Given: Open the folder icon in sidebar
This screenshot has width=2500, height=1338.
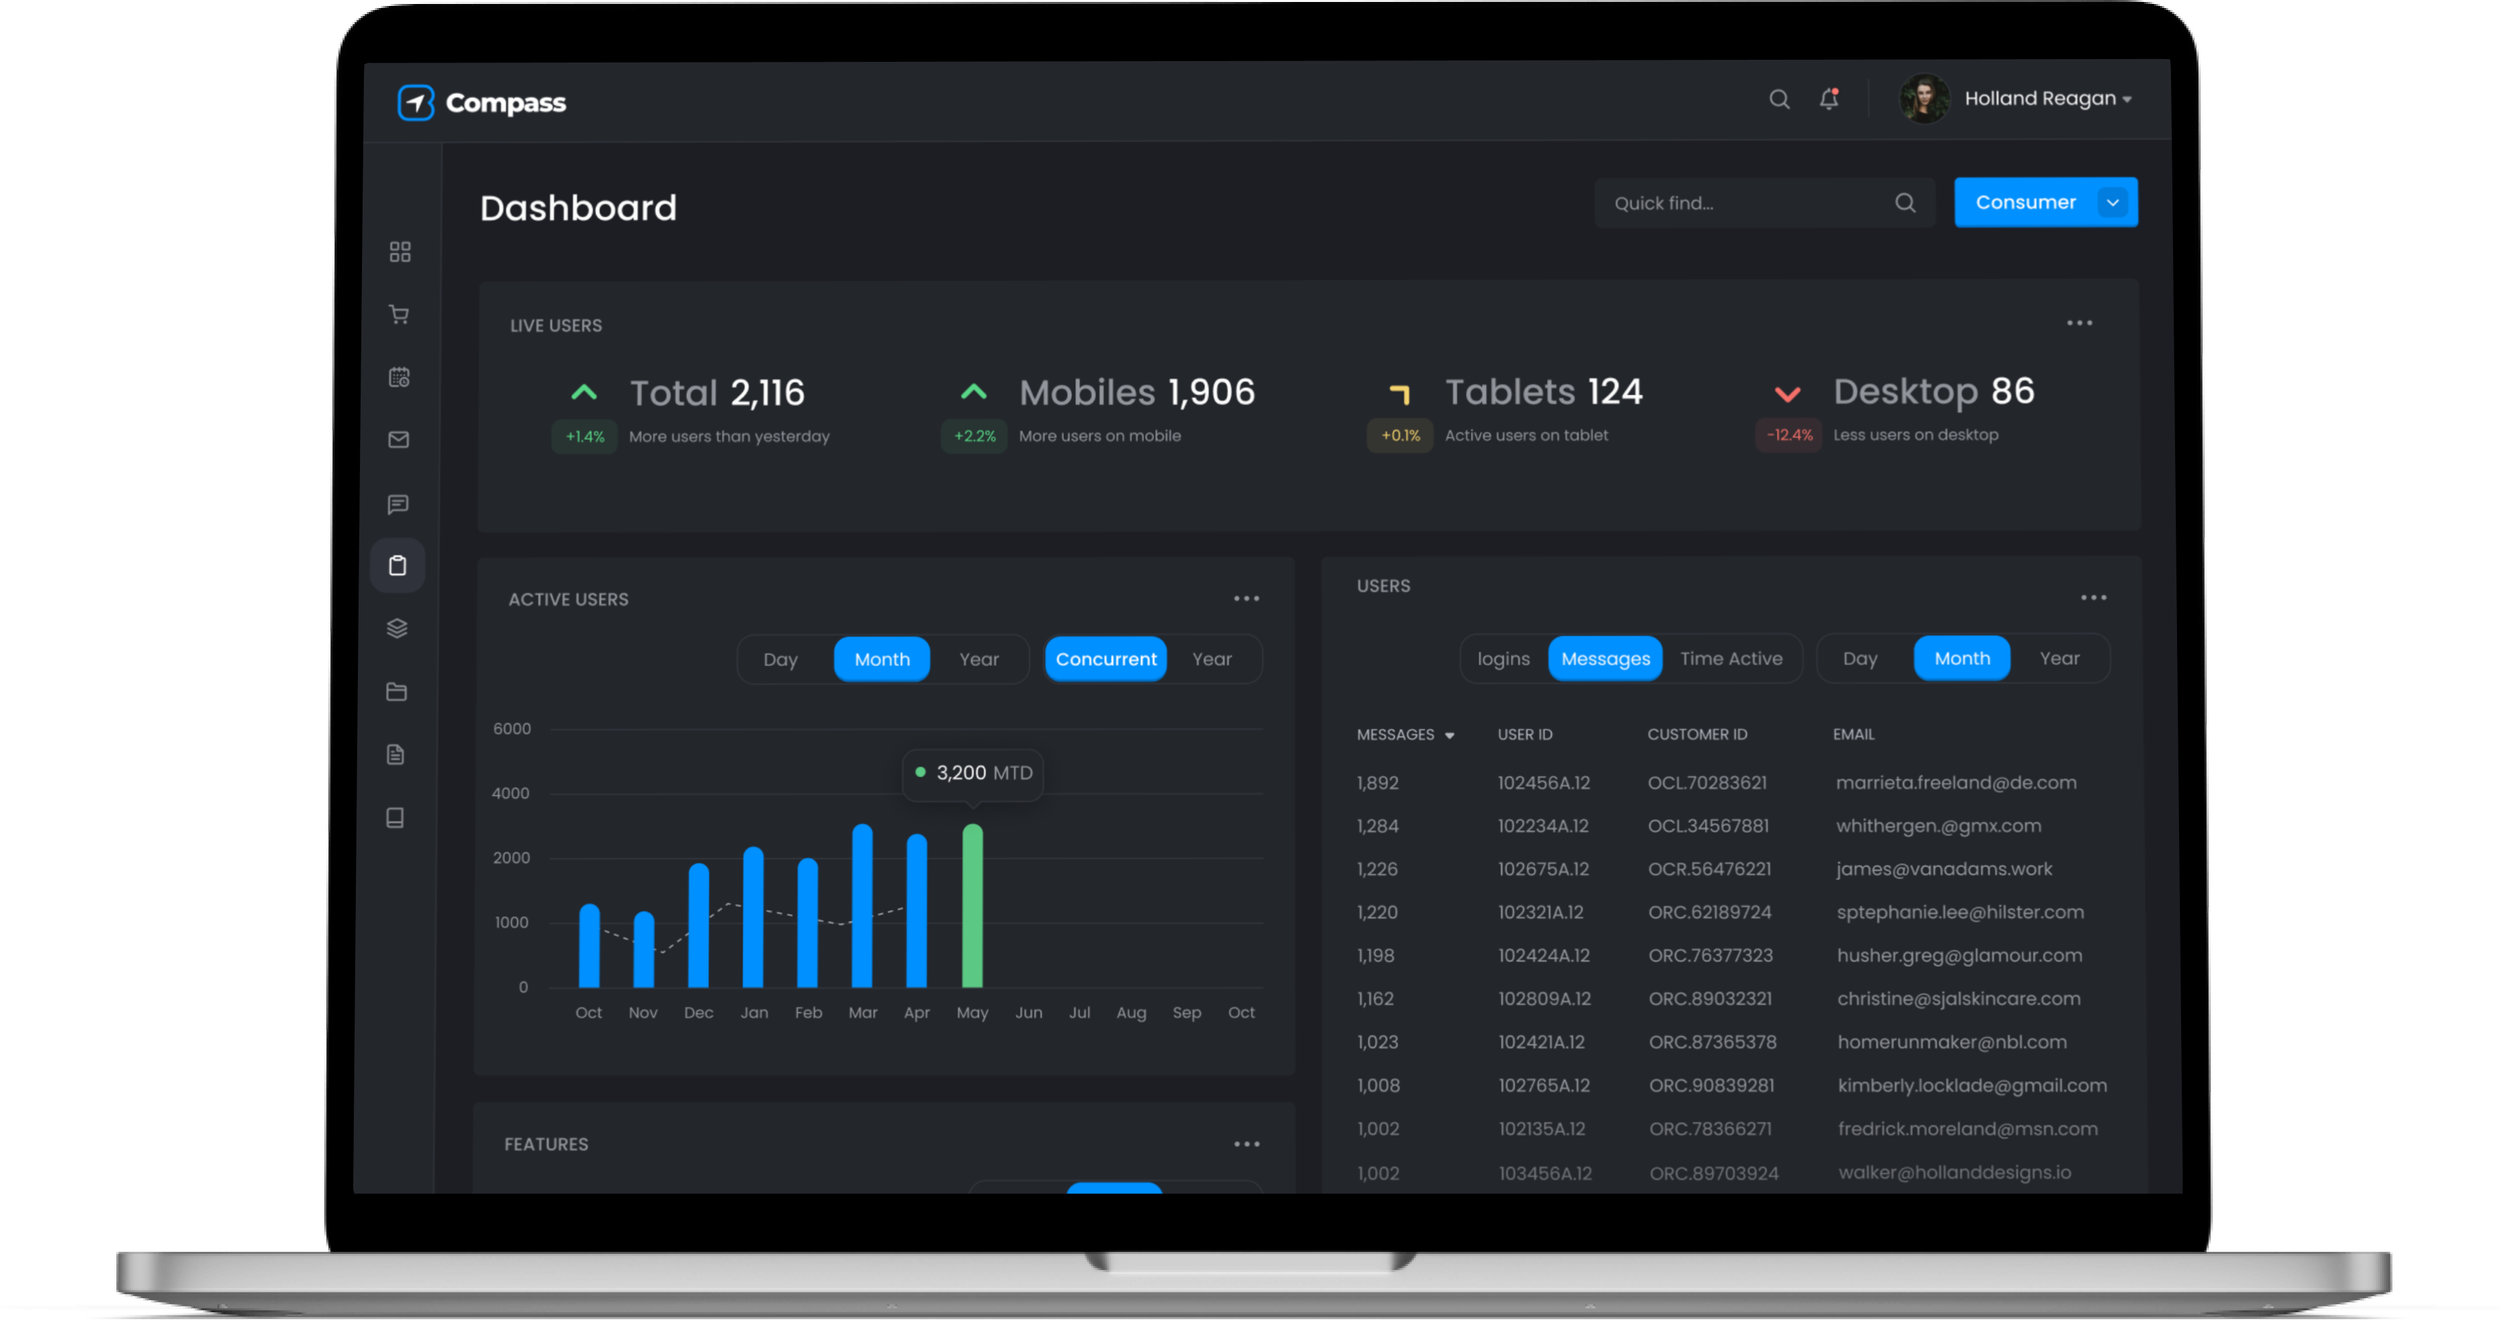Looking at the screenshot, I should tap(396, 692).
